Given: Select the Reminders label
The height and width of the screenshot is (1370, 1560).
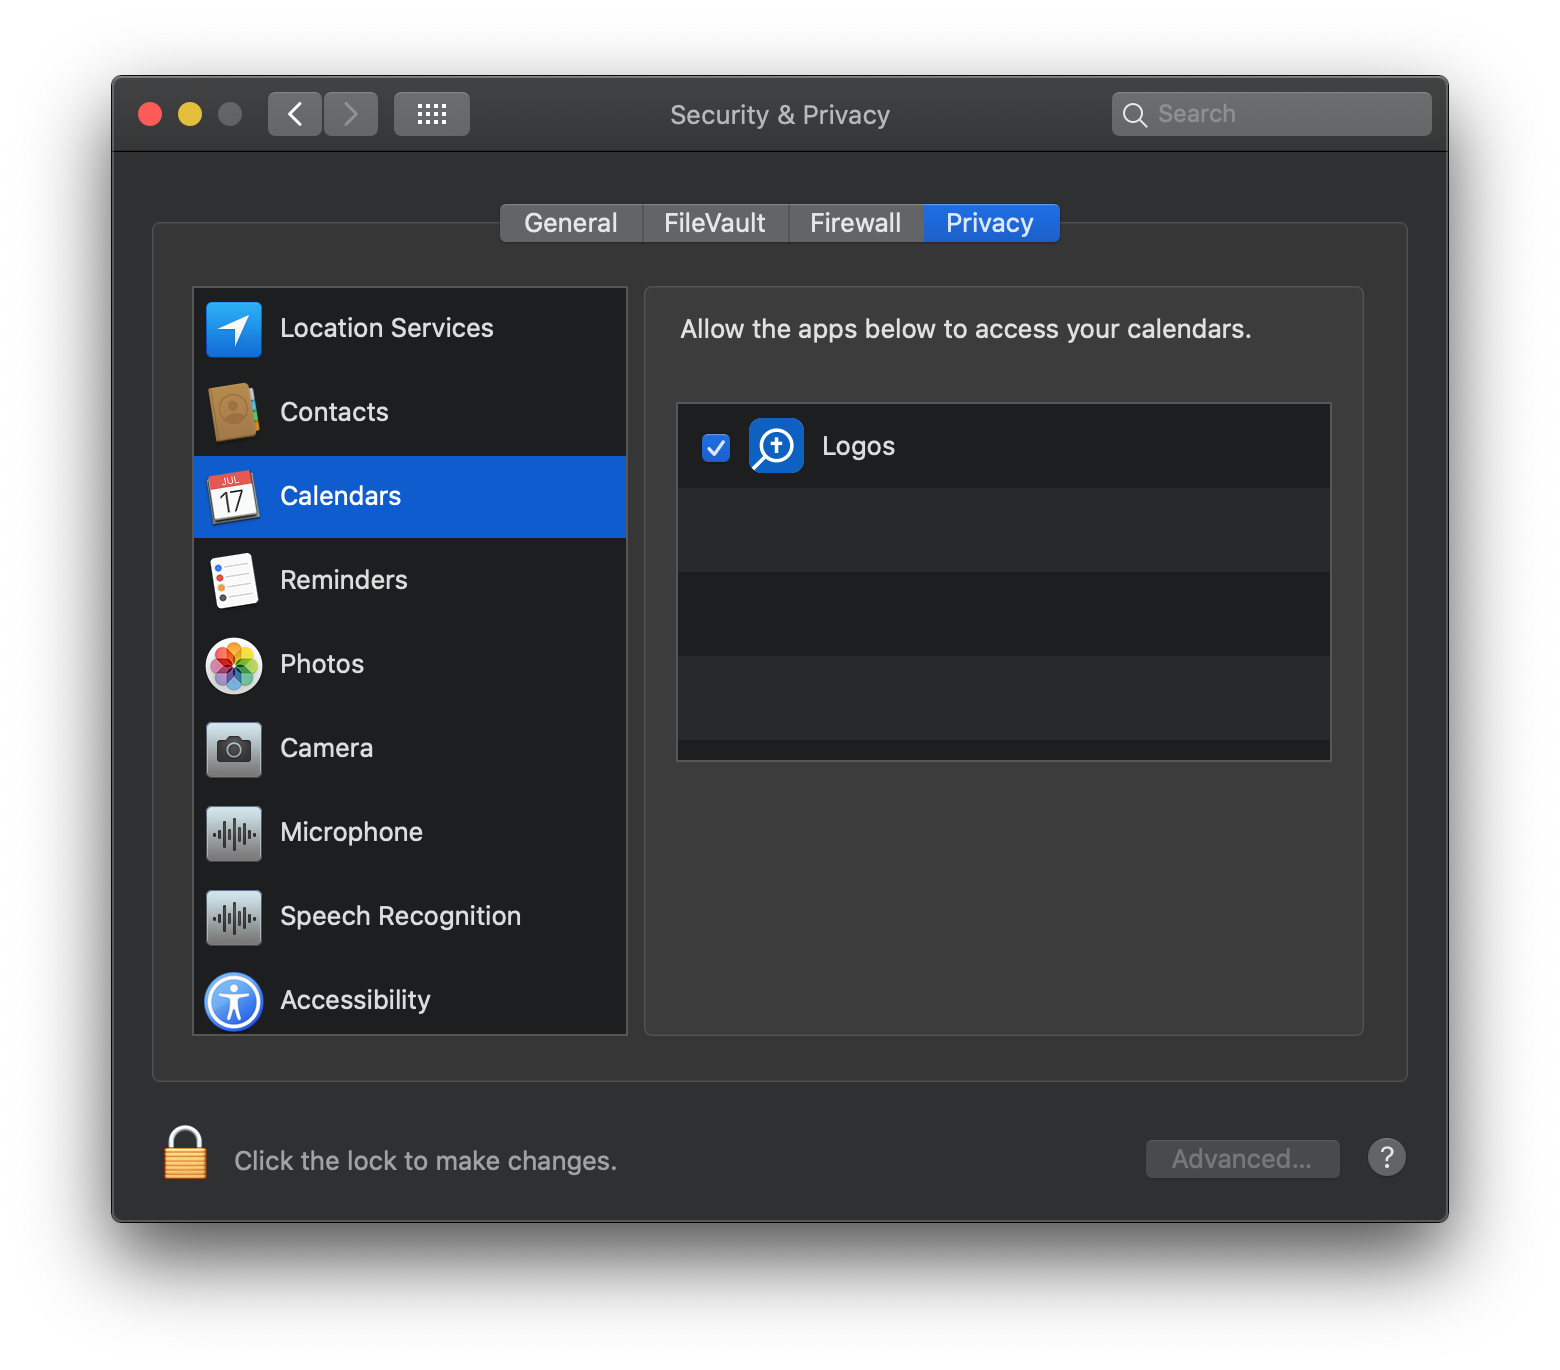Looking at the screenshot, I should coord(344,580).
